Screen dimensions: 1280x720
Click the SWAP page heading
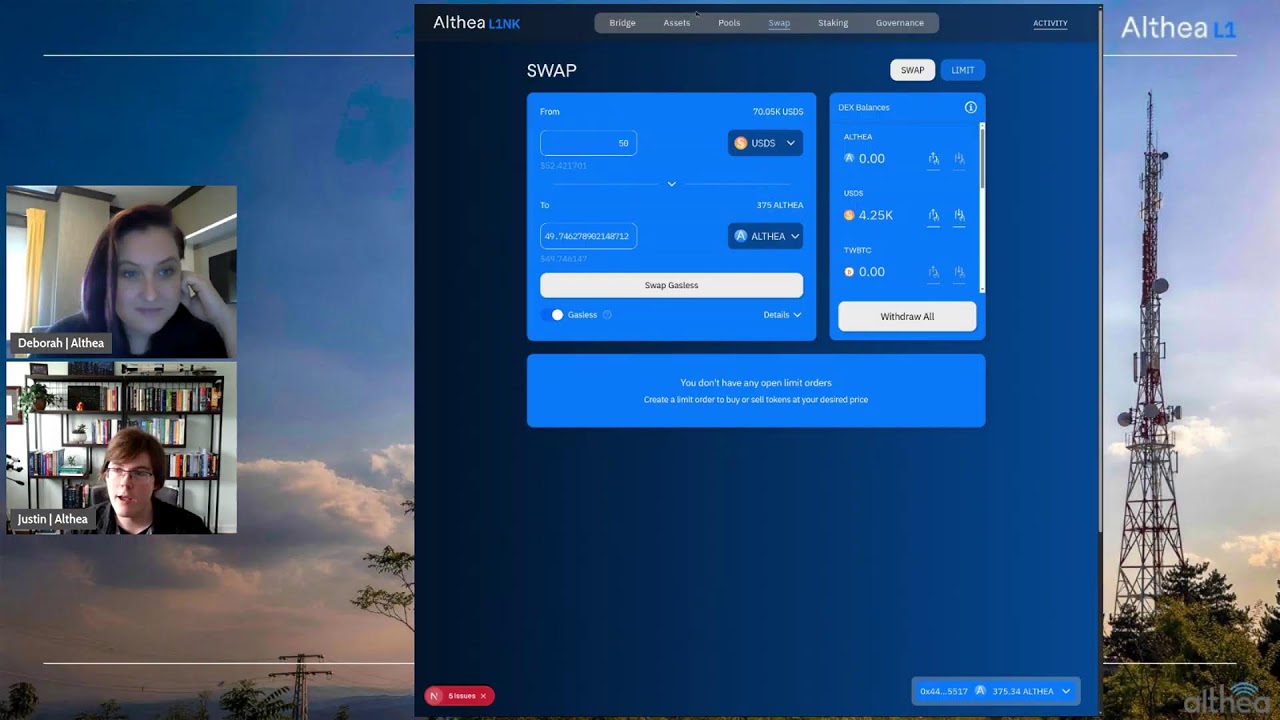click(x=552, y=70)
